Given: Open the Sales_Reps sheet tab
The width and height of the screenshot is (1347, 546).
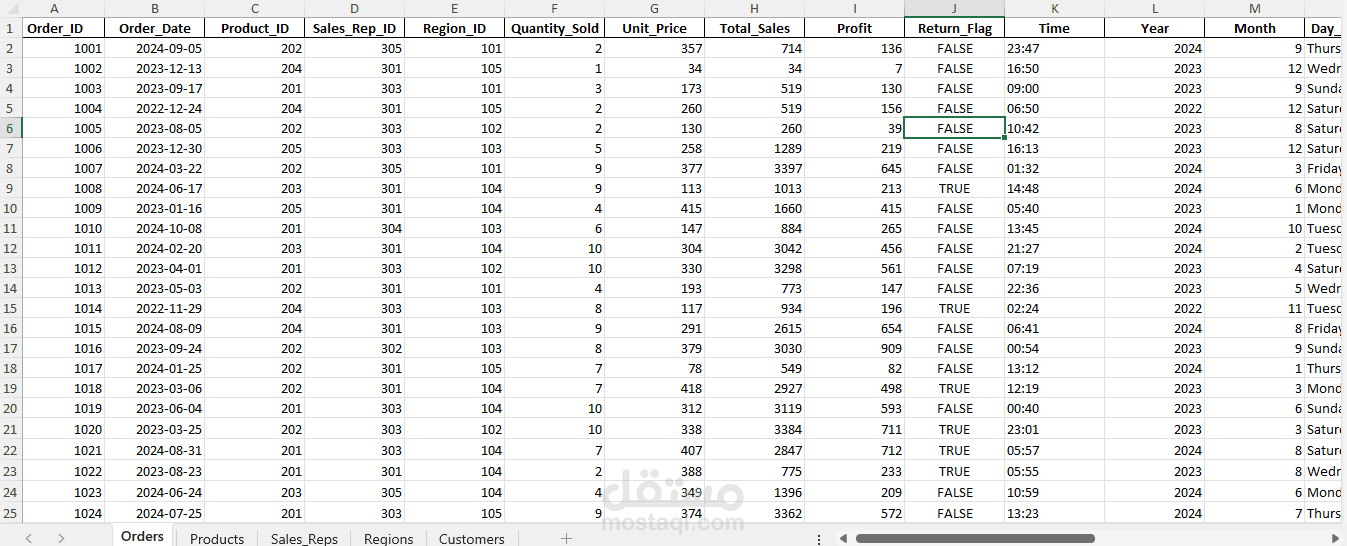Looking at the screenshot, I should pos(304,538).
